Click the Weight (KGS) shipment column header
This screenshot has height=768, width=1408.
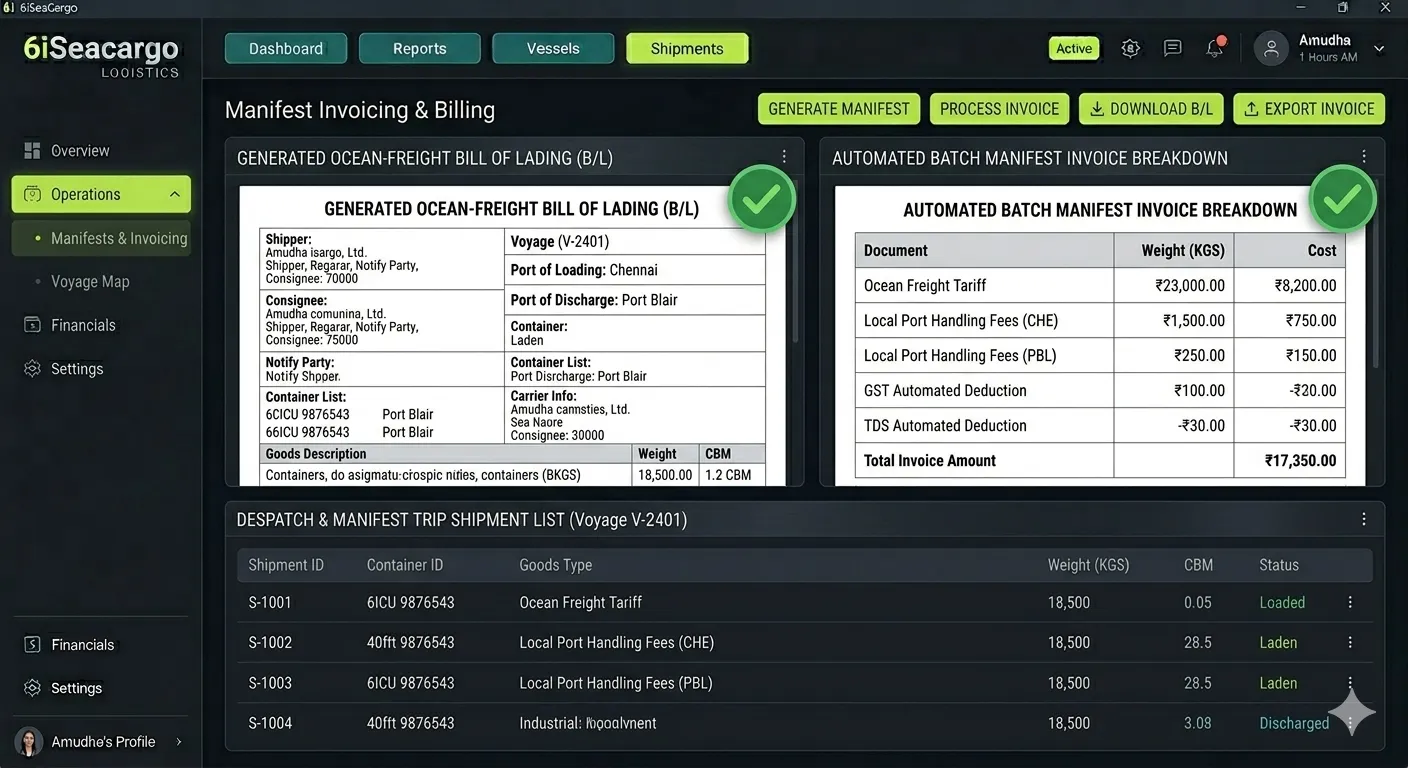[x=1088, y=565]
